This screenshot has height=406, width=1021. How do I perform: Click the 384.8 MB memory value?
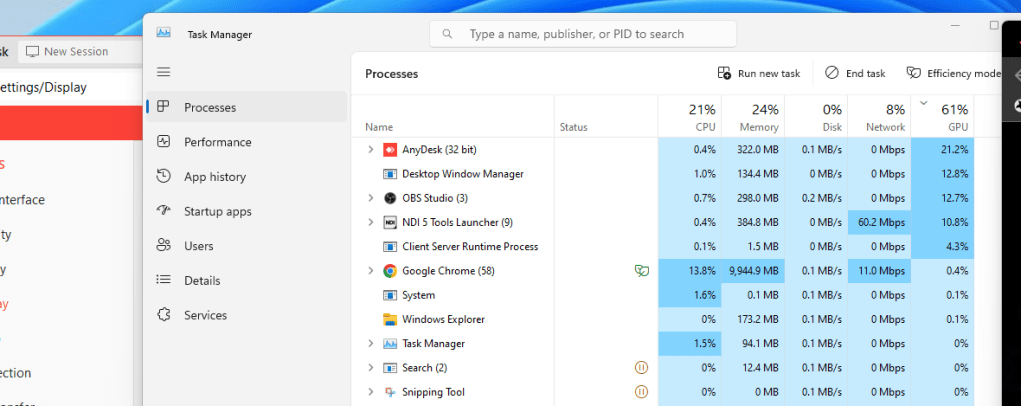(753, 223)
